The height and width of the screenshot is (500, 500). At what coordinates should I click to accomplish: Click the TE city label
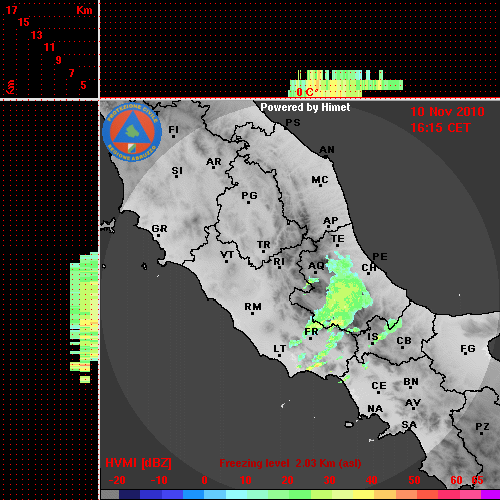(338, 239)
